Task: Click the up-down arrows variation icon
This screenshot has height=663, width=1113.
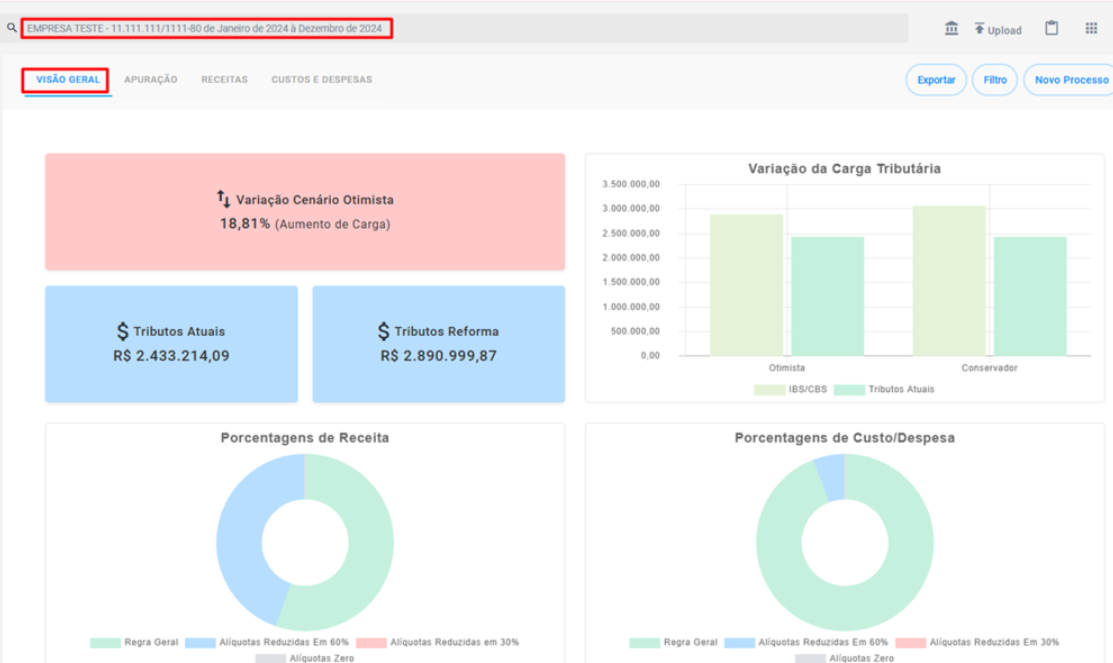Action: click(224, 199)
